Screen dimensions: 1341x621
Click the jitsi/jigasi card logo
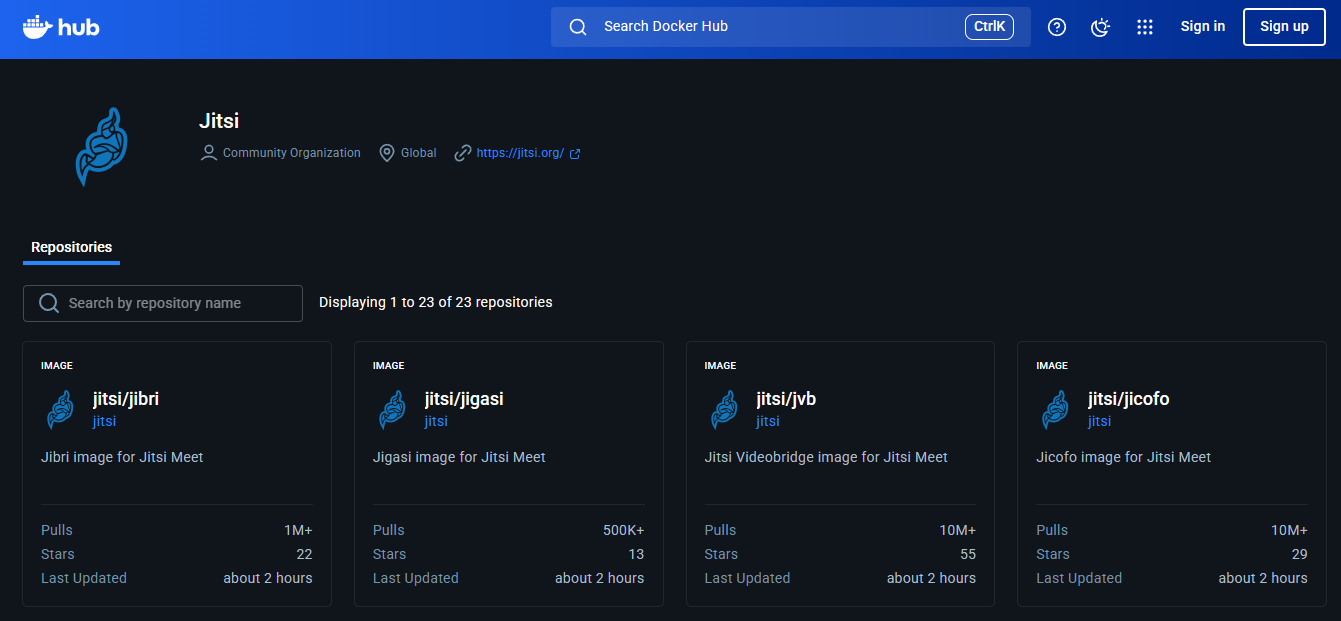pos(393,409)
